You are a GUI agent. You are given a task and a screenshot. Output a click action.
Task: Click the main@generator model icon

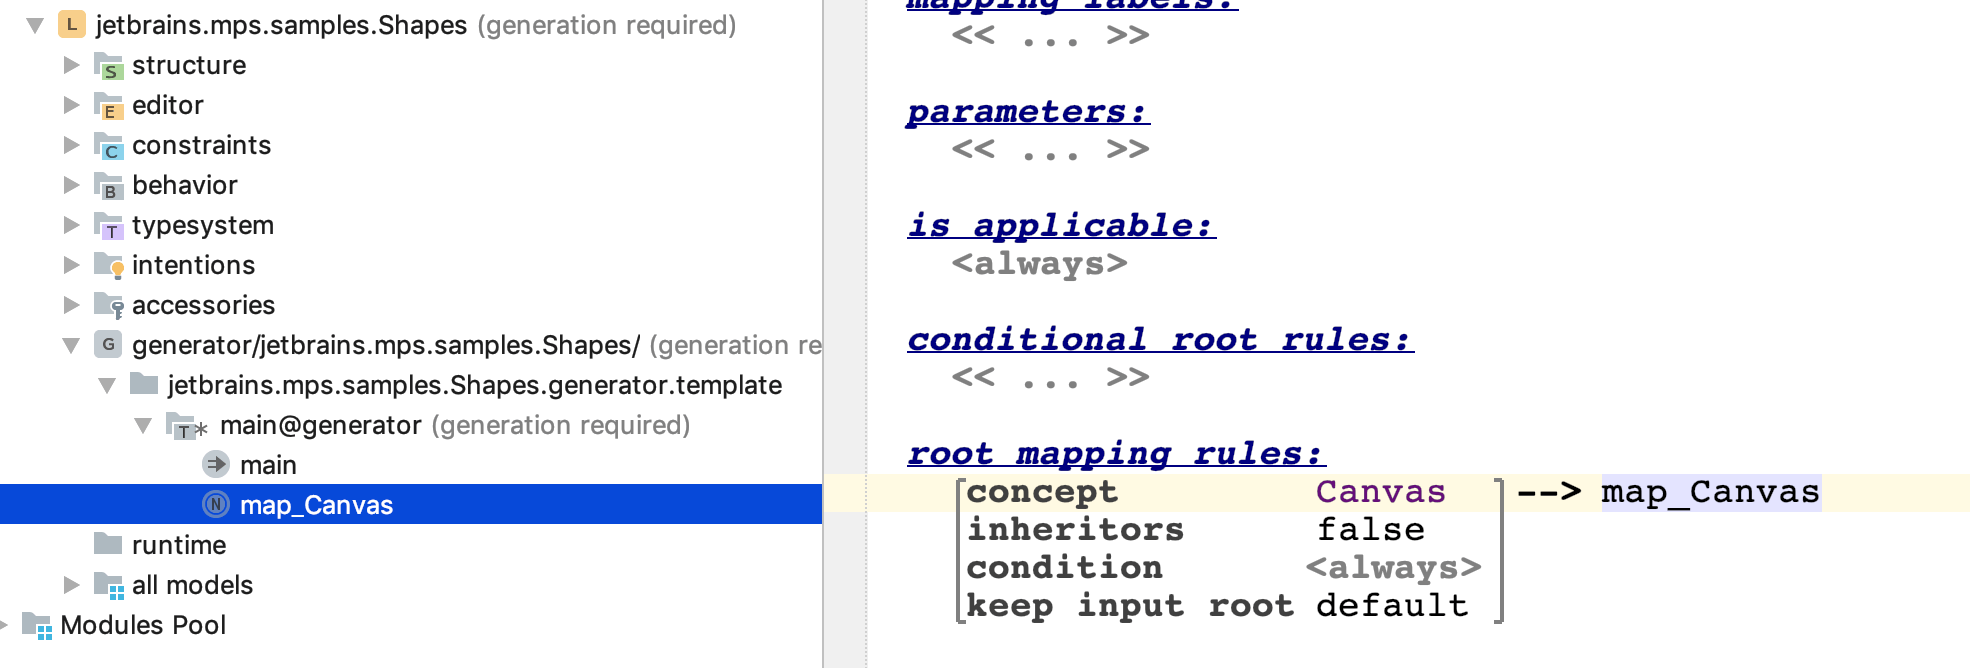186,426
